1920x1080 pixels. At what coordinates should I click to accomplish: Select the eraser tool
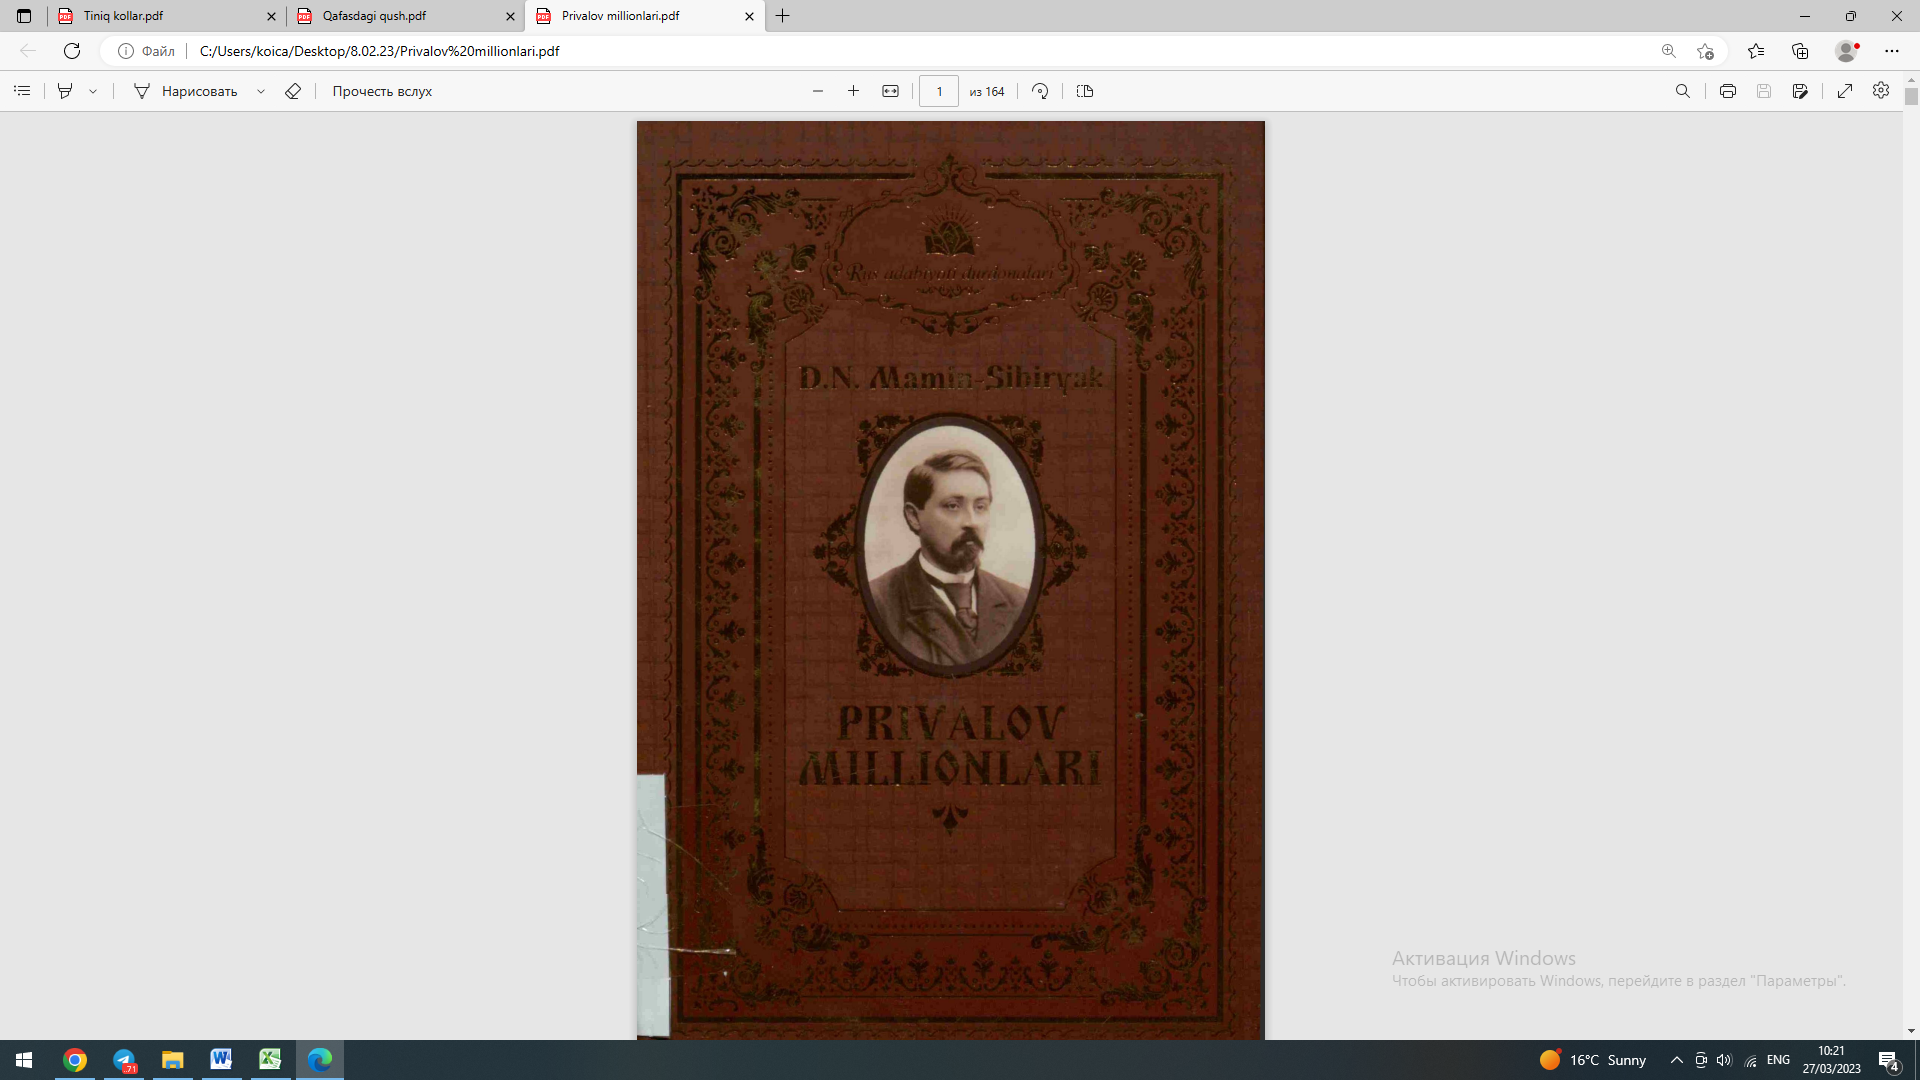(x=293, y=91)
